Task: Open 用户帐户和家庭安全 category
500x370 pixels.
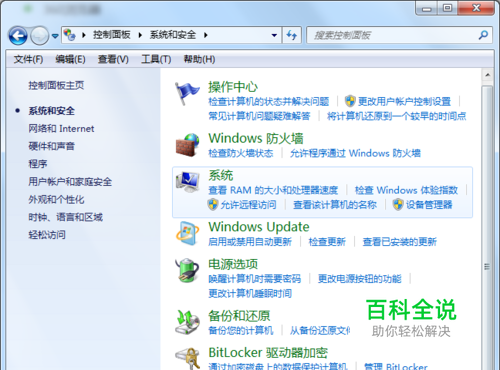Action: [70, 182]
